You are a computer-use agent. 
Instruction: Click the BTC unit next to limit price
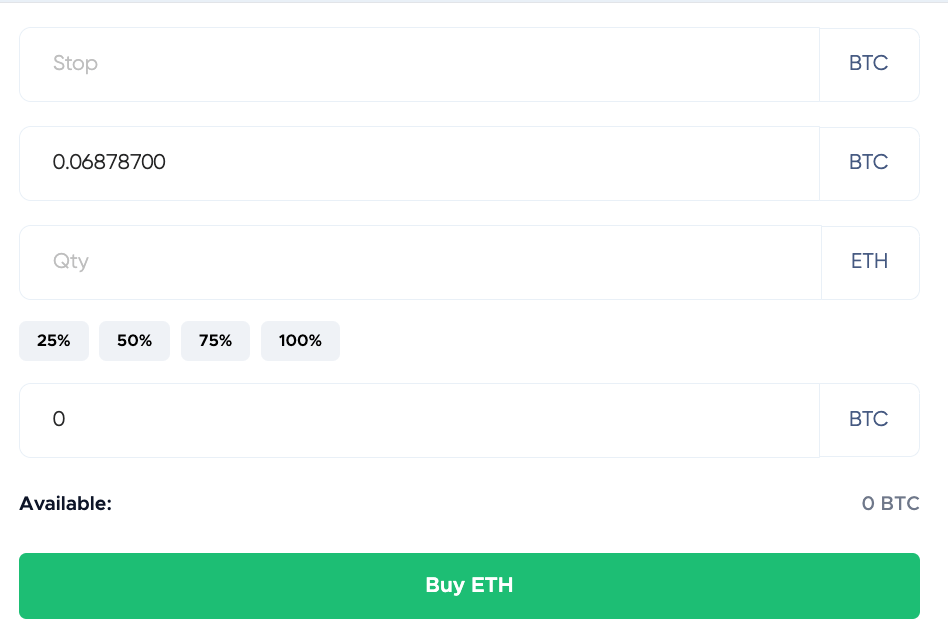point(868,163)
